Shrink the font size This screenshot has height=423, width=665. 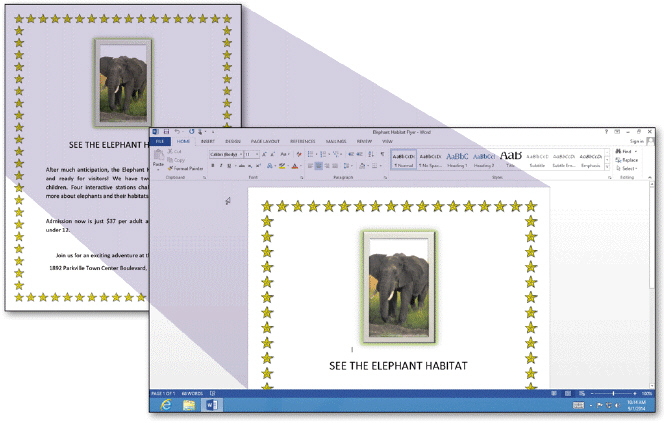point(273,154)
